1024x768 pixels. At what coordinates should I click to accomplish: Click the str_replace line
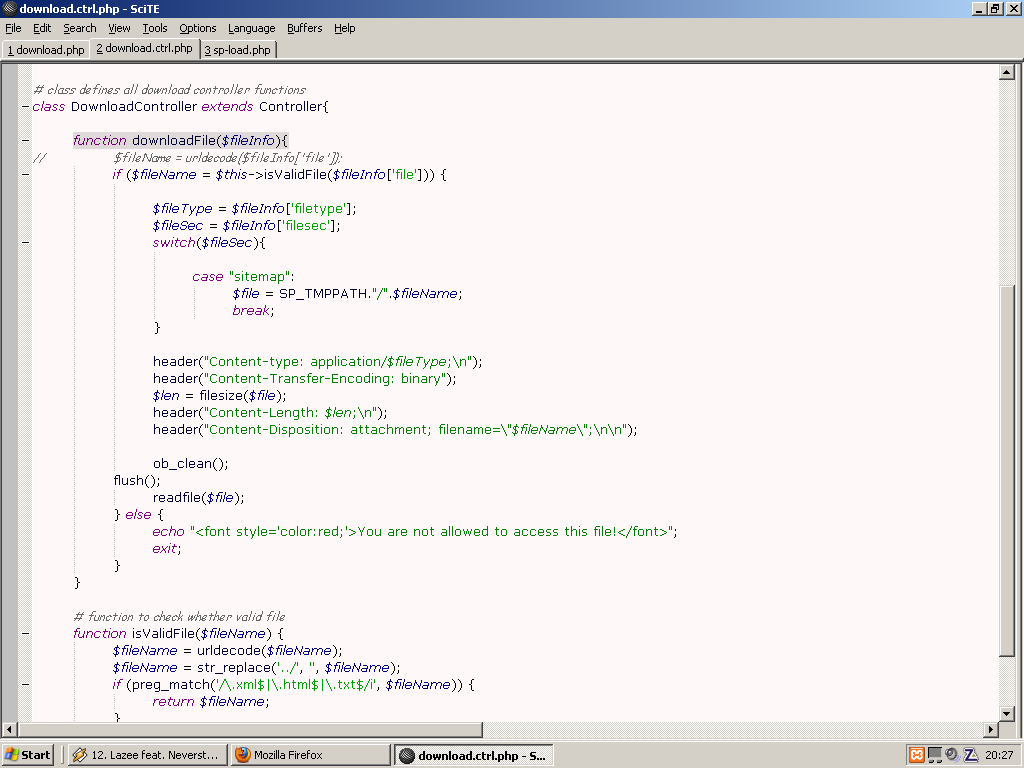(256, 667)
